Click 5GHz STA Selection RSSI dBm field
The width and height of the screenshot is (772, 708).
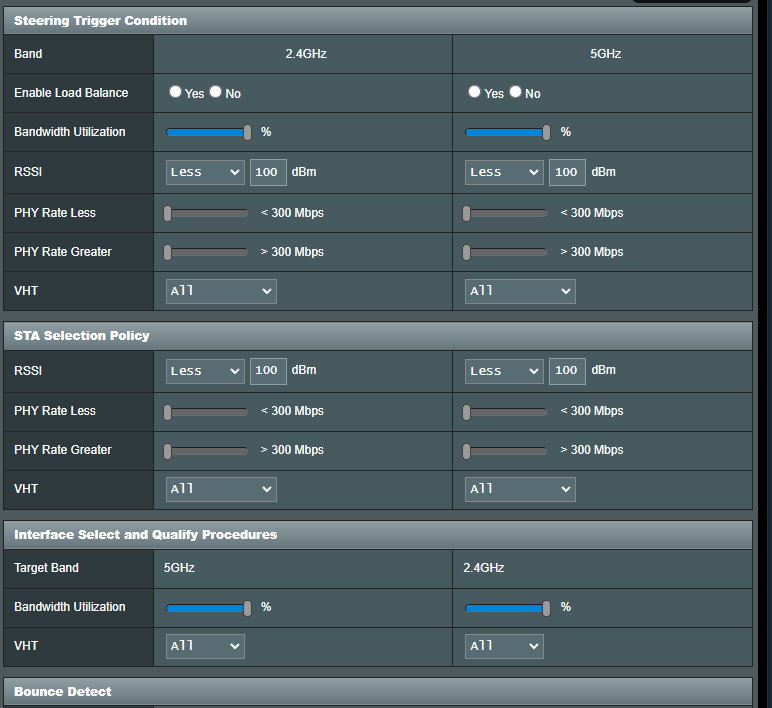coord(567,371)
